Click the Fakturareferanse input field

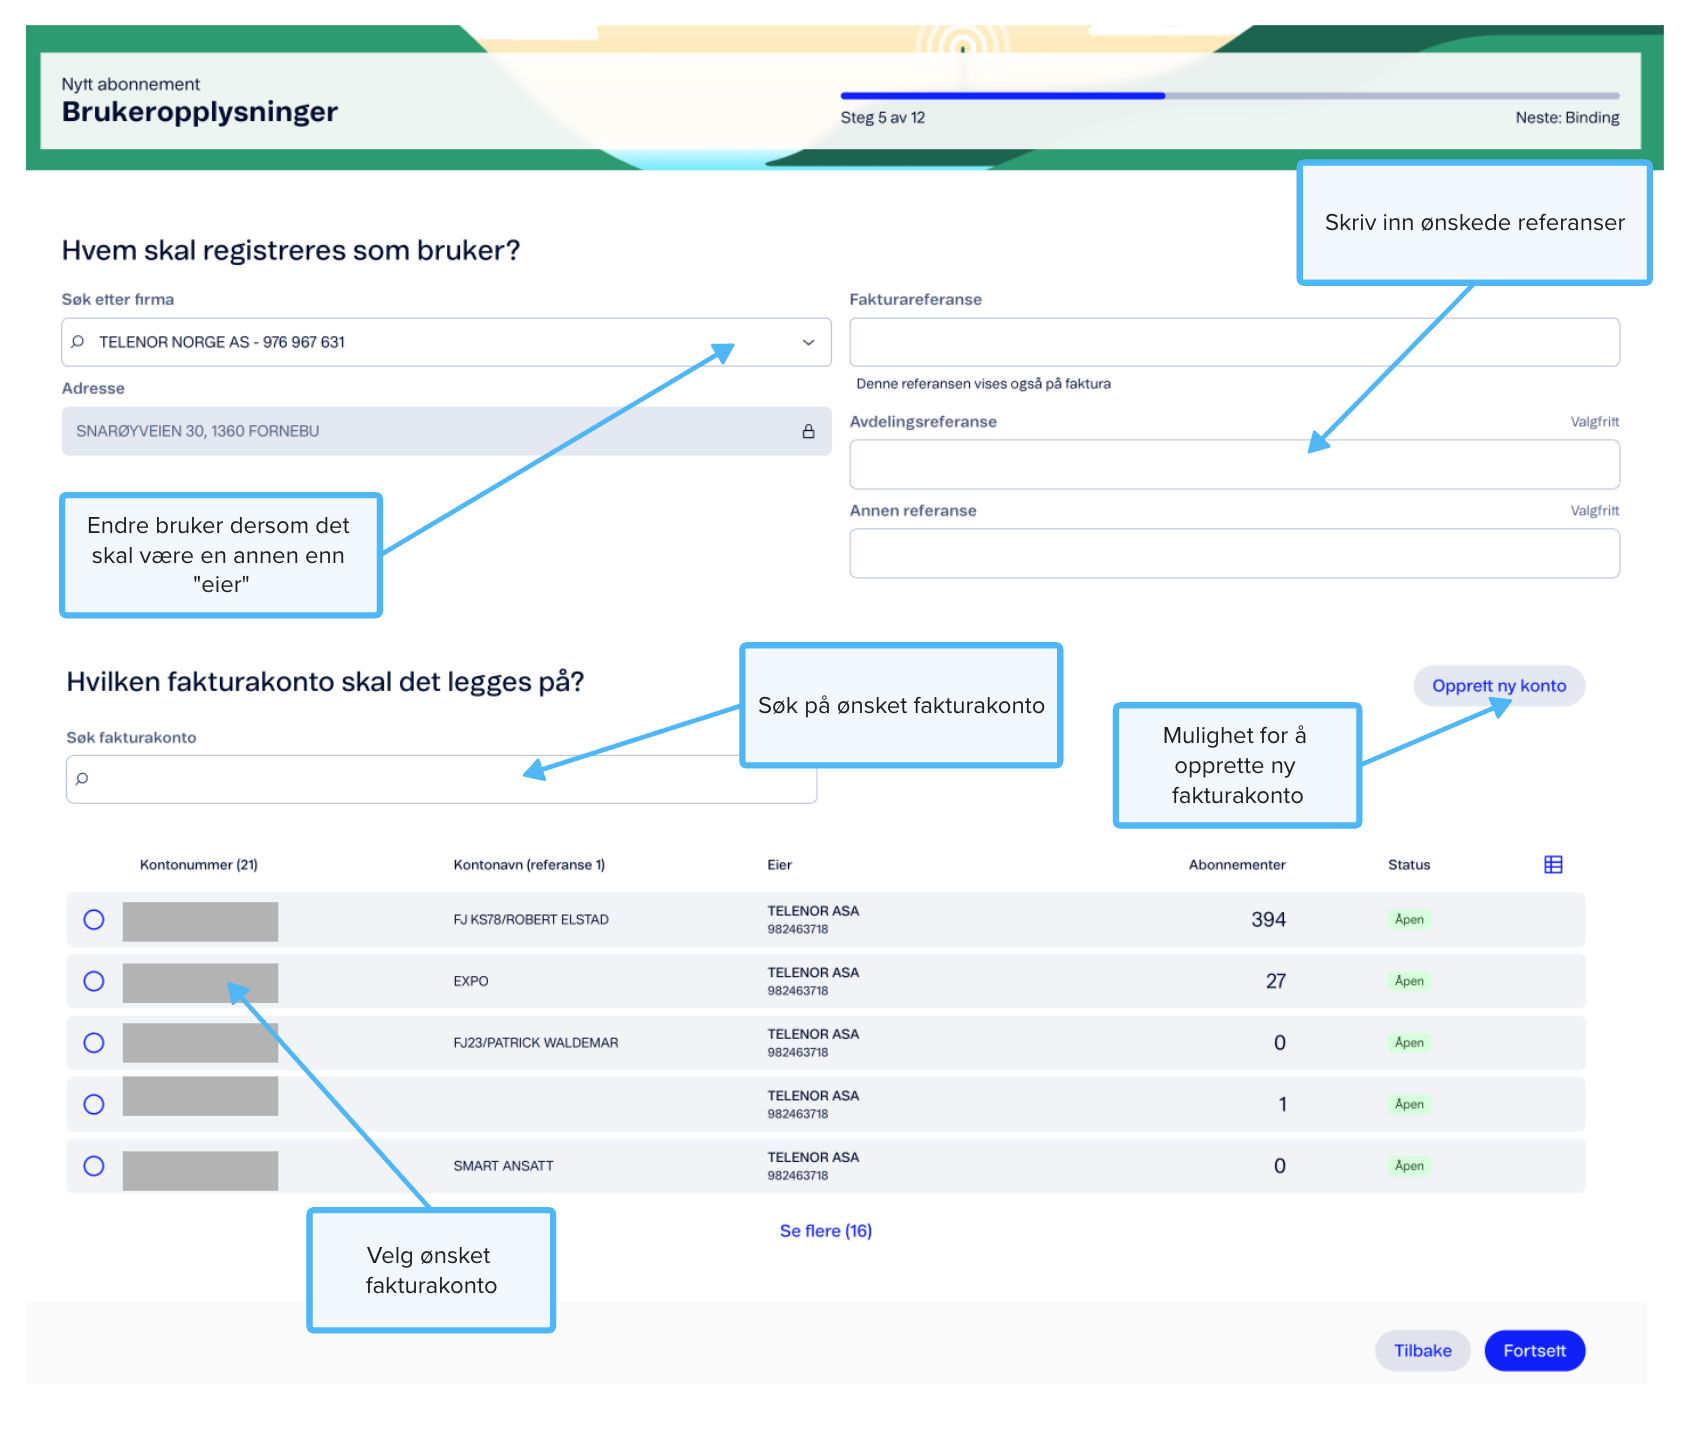(1234, 342)
